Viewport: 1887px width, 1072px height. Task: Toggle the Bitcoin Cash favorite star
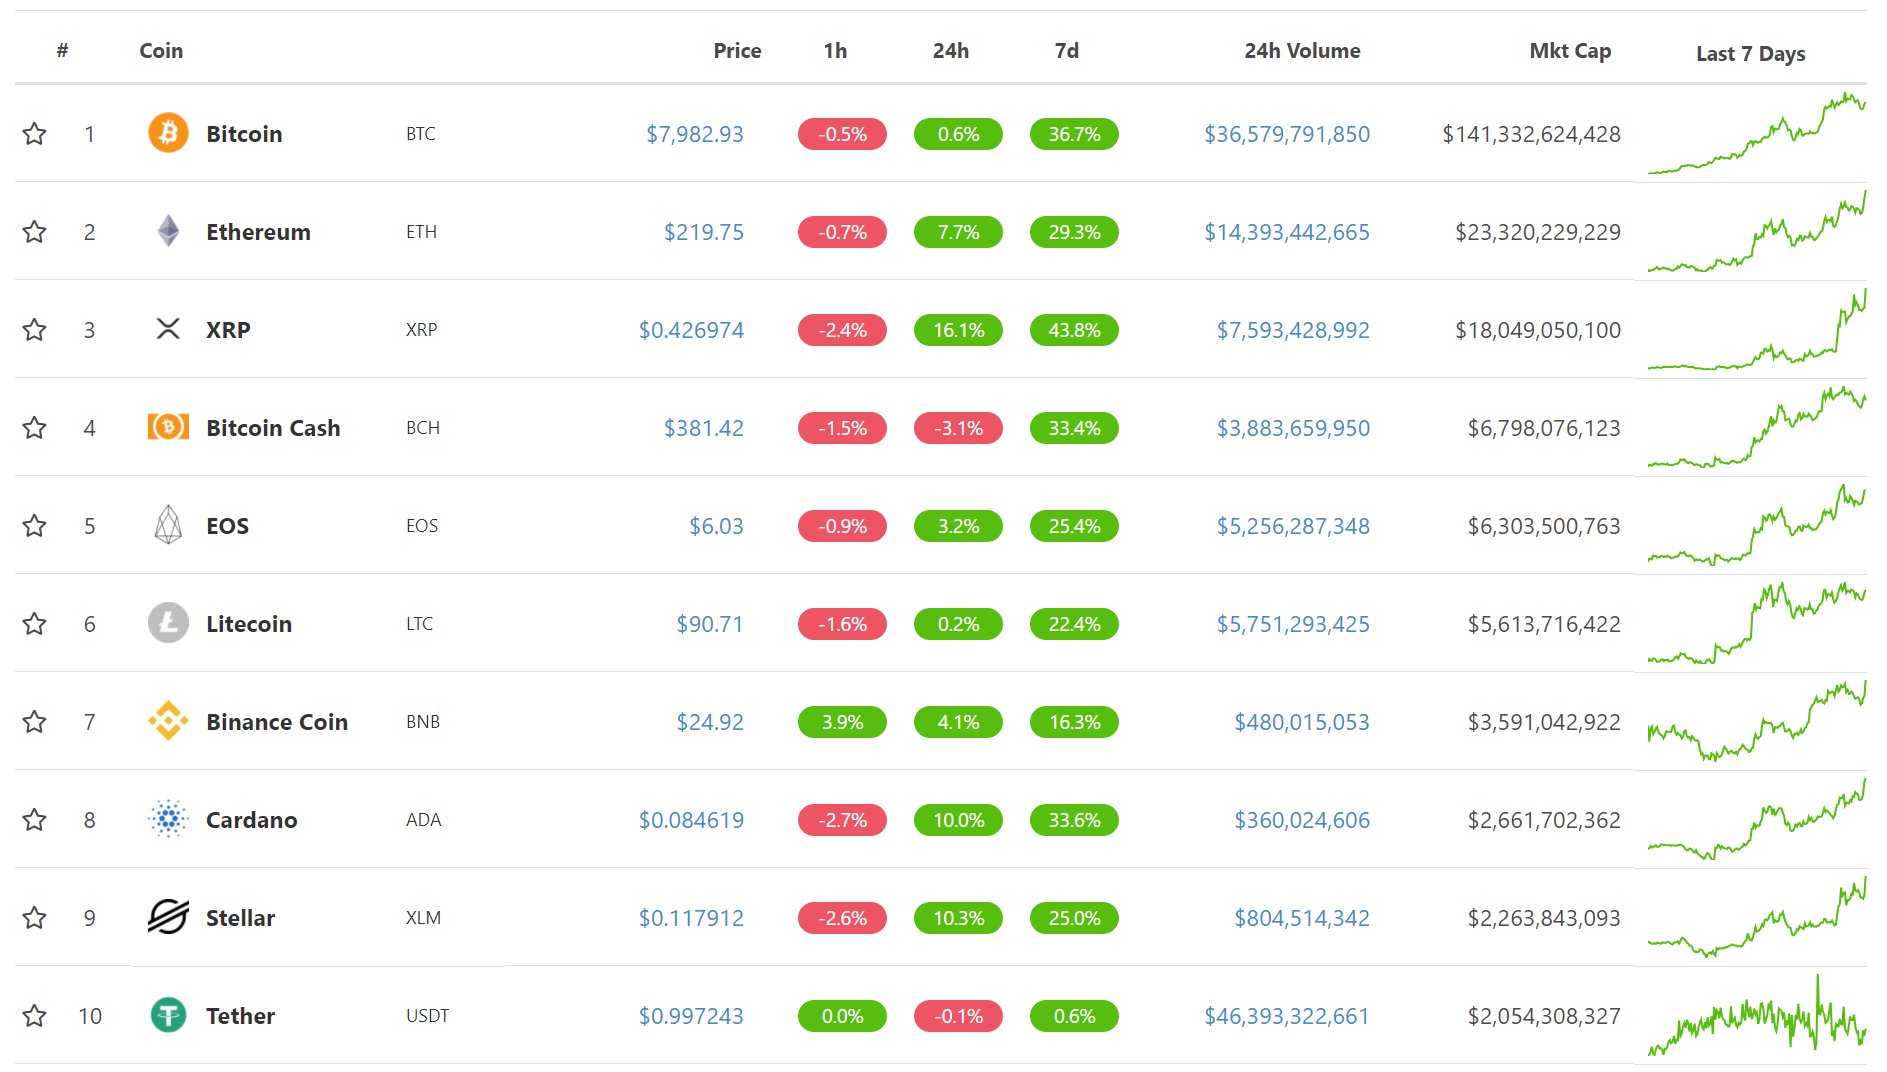click(x=35, y=427)
